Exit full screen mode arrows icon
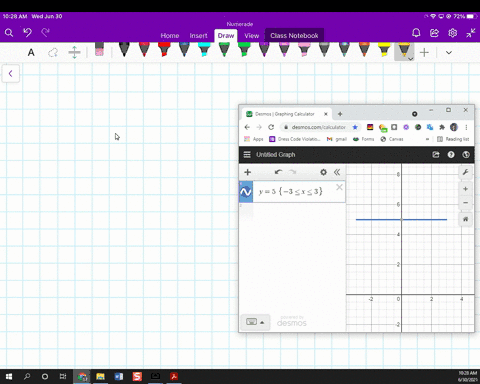This screenshot has width=480, height=384. 471,33
